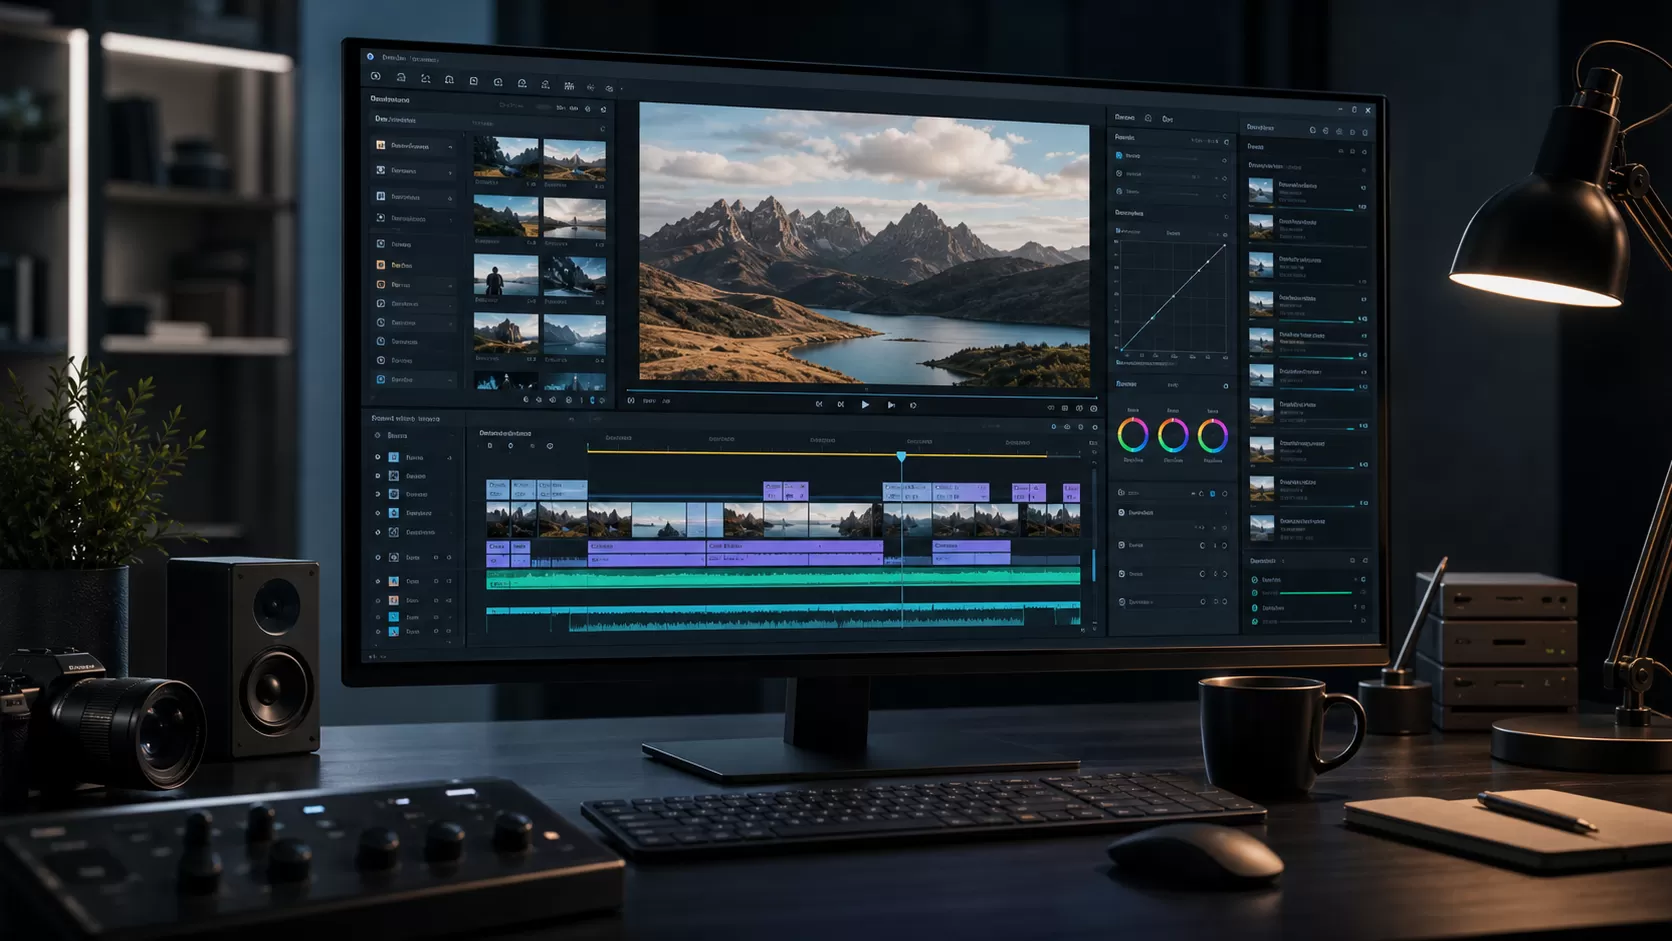Click the second icon in the top toolbar
This screenshot has height=941, width=1672.
pyautogui.click(x=400, y=78)
